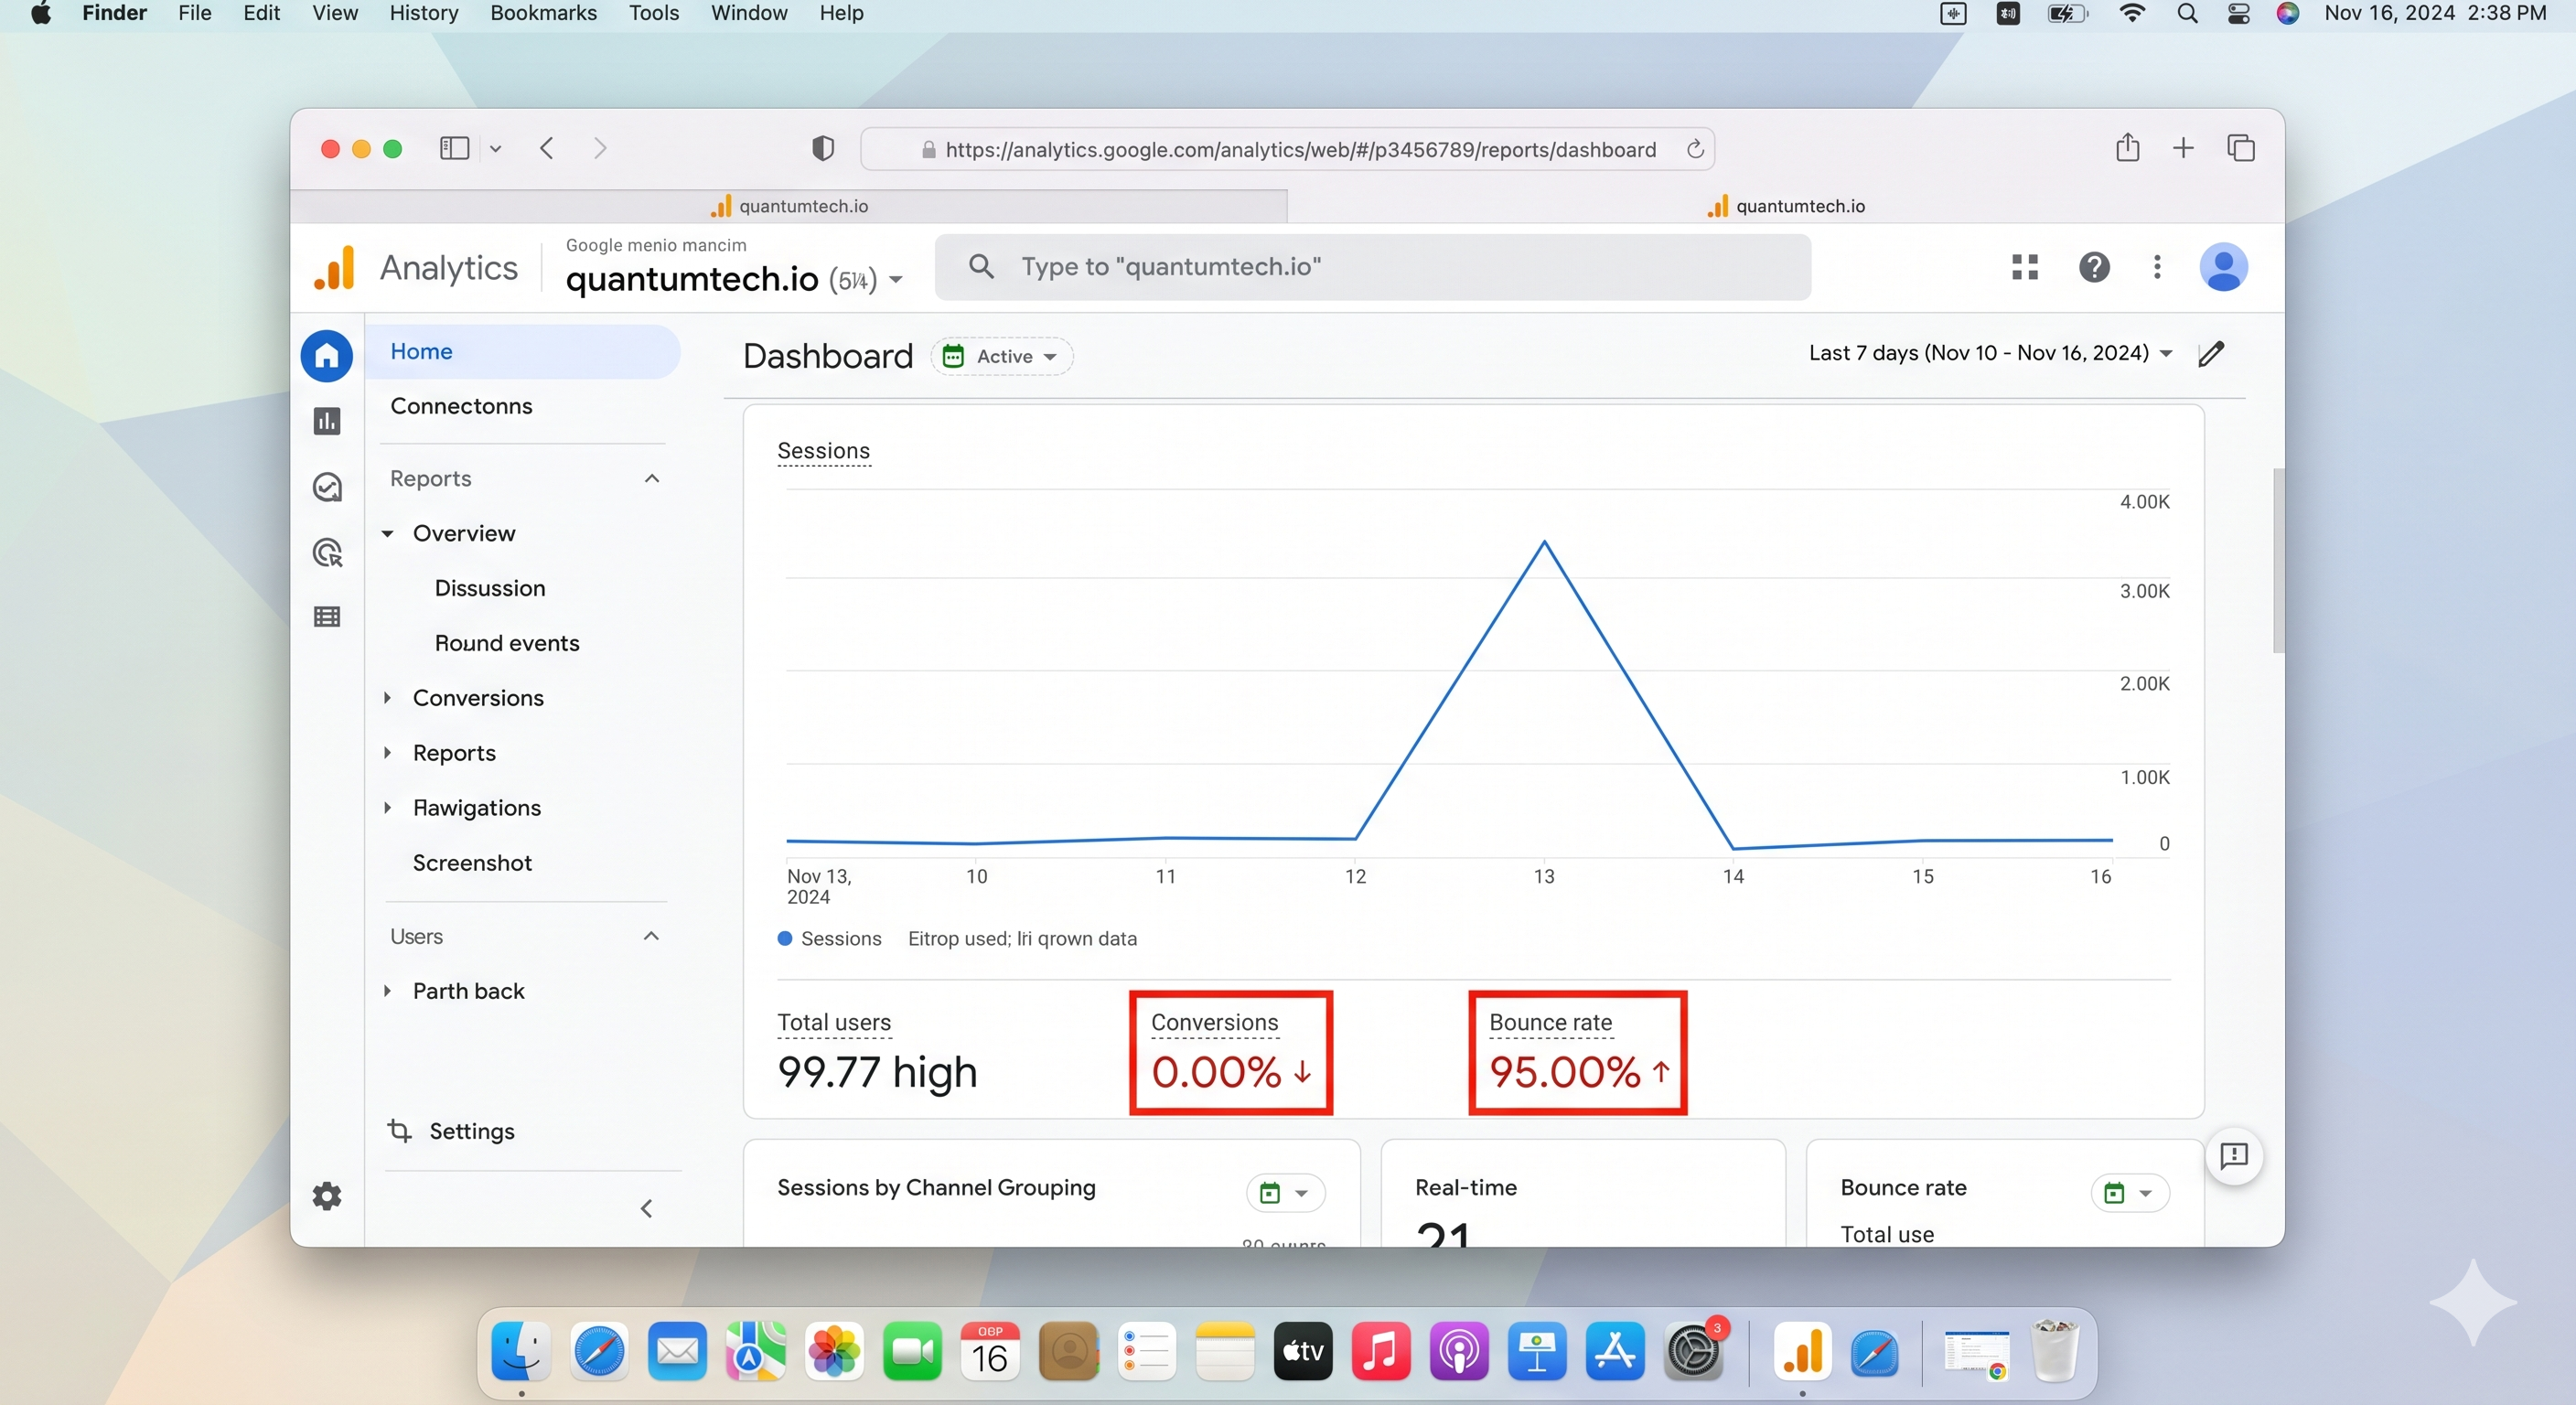
Task: Click the analytics search input field
Action: click(x=1371, y=267)
